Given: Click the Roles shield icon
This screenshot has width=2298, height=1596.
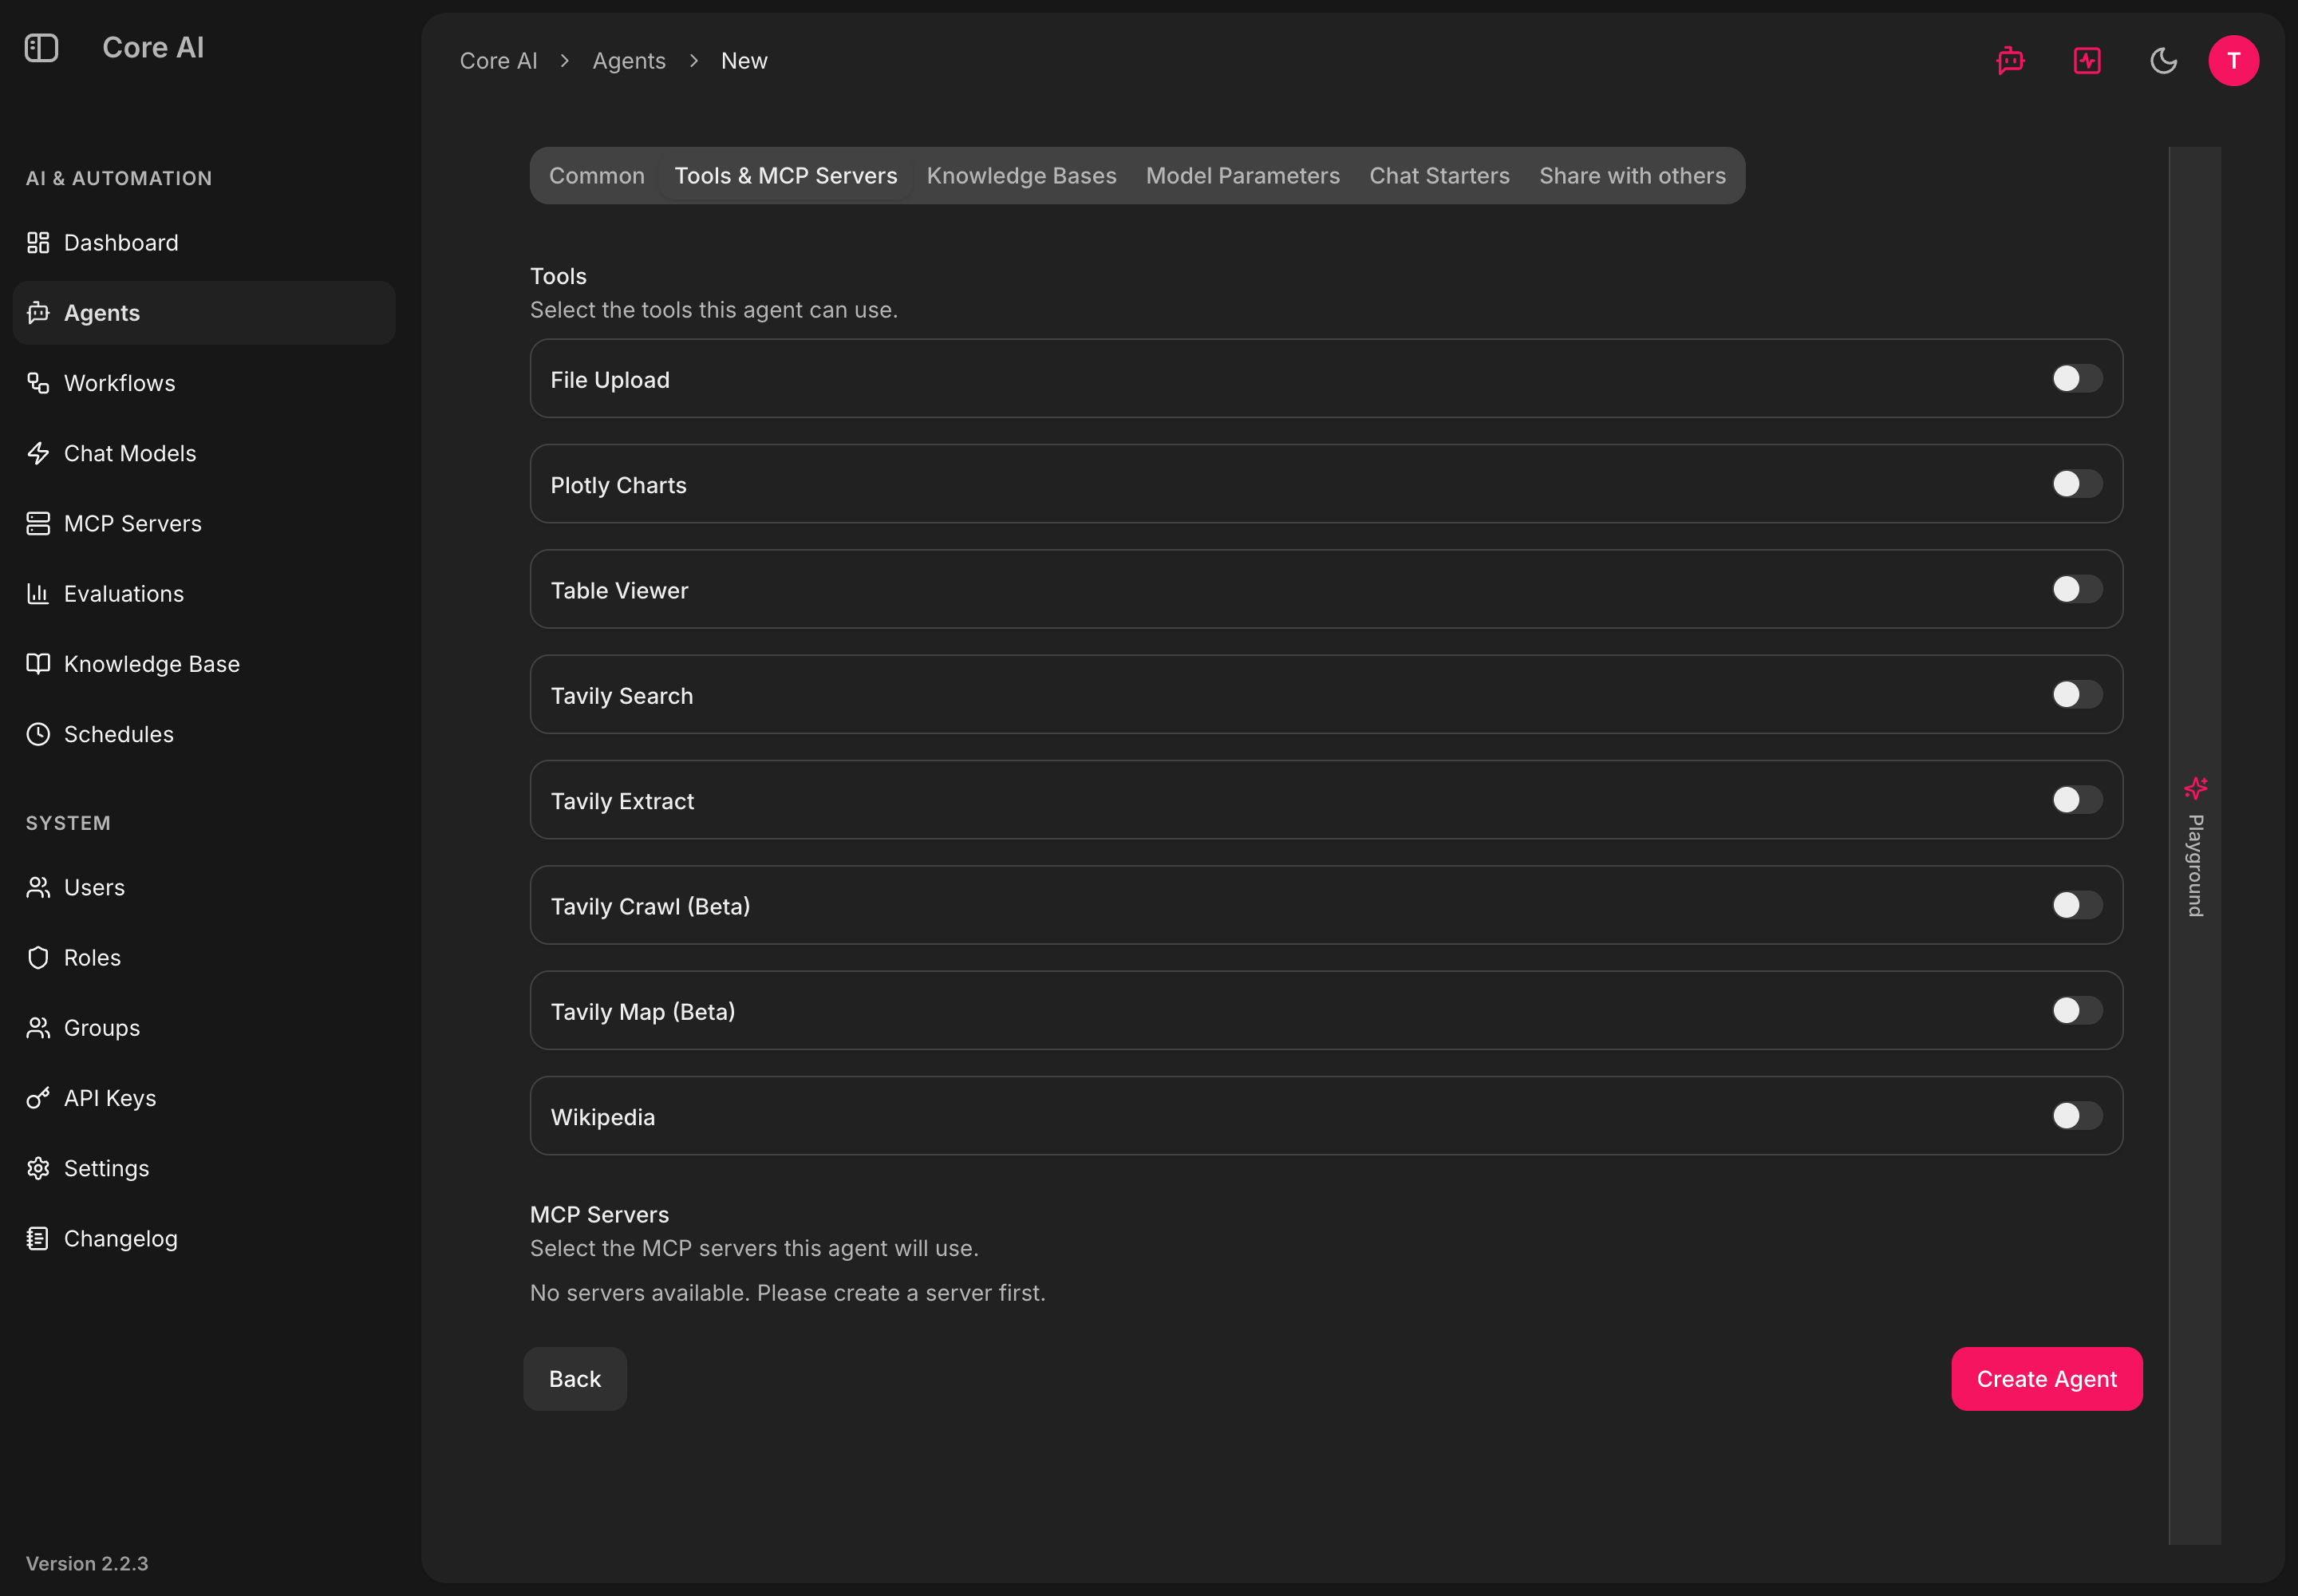Looking at the screenshot, I should 38,958.
